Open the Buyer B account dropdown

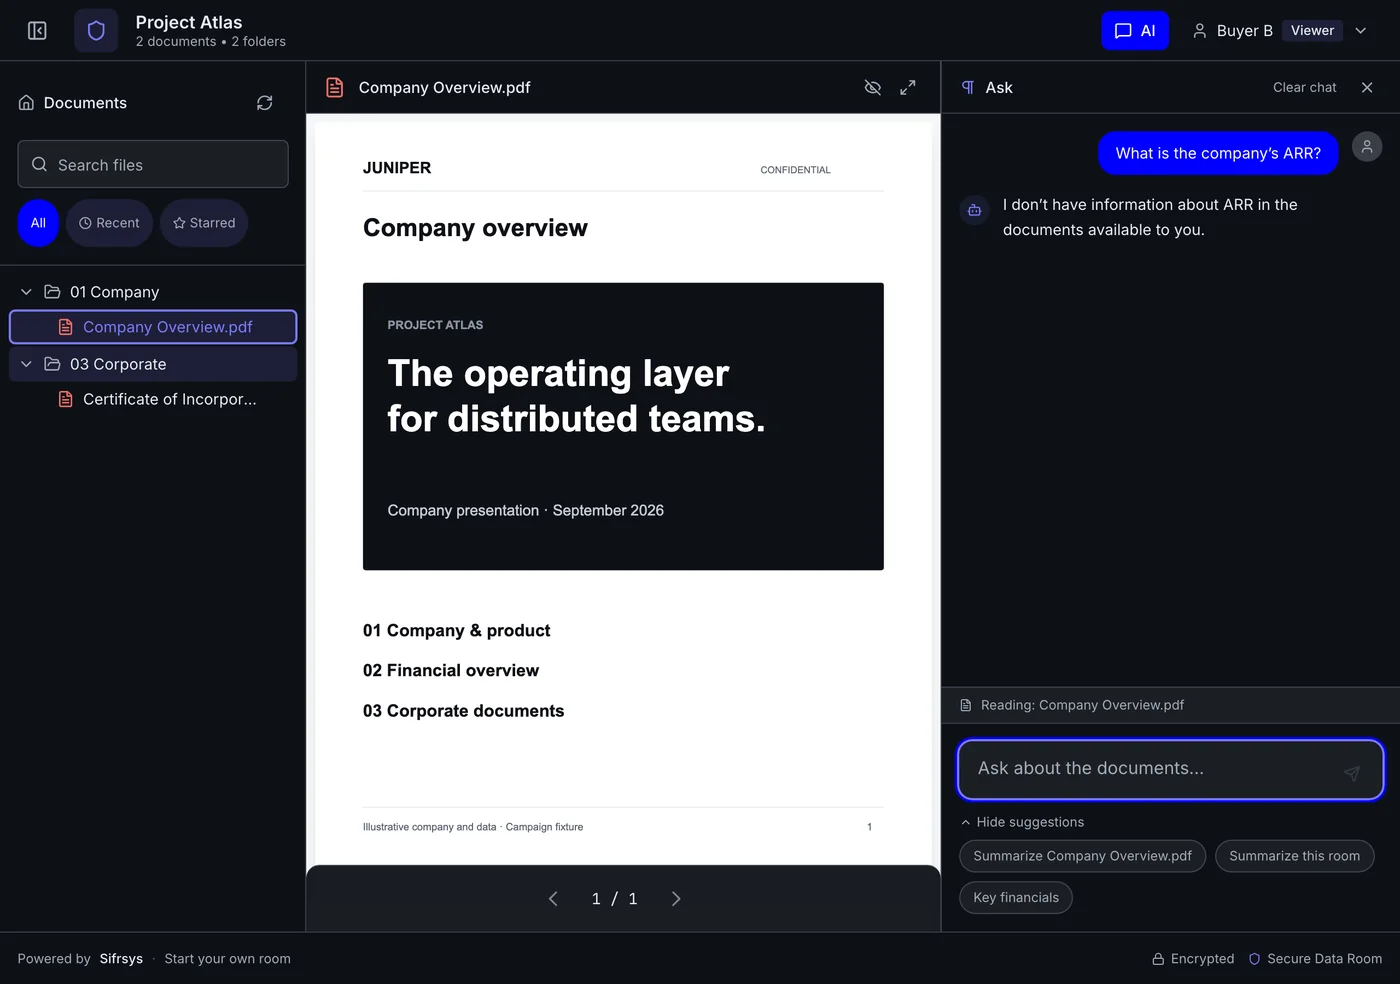(x=1361, y=31)
